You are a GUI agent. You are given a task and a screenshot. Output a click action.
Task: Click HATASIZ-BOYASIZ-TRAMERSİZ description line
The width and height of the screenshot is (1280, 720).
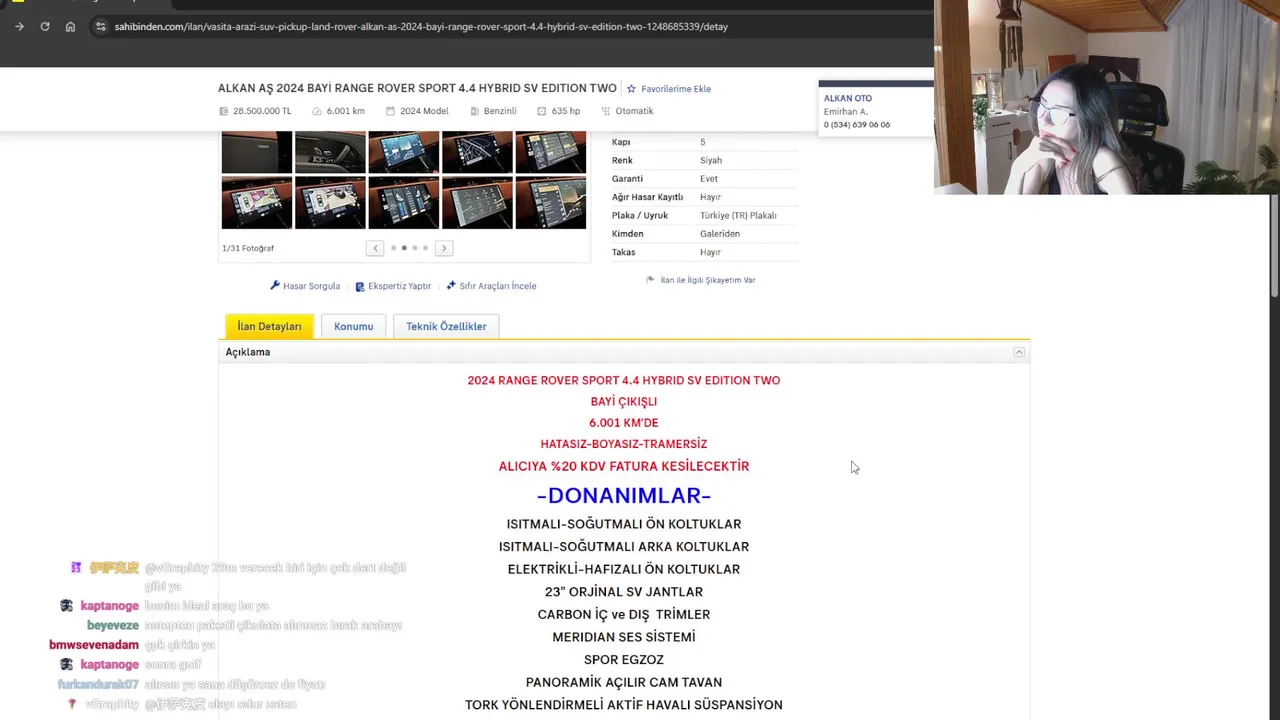(624, 444)
